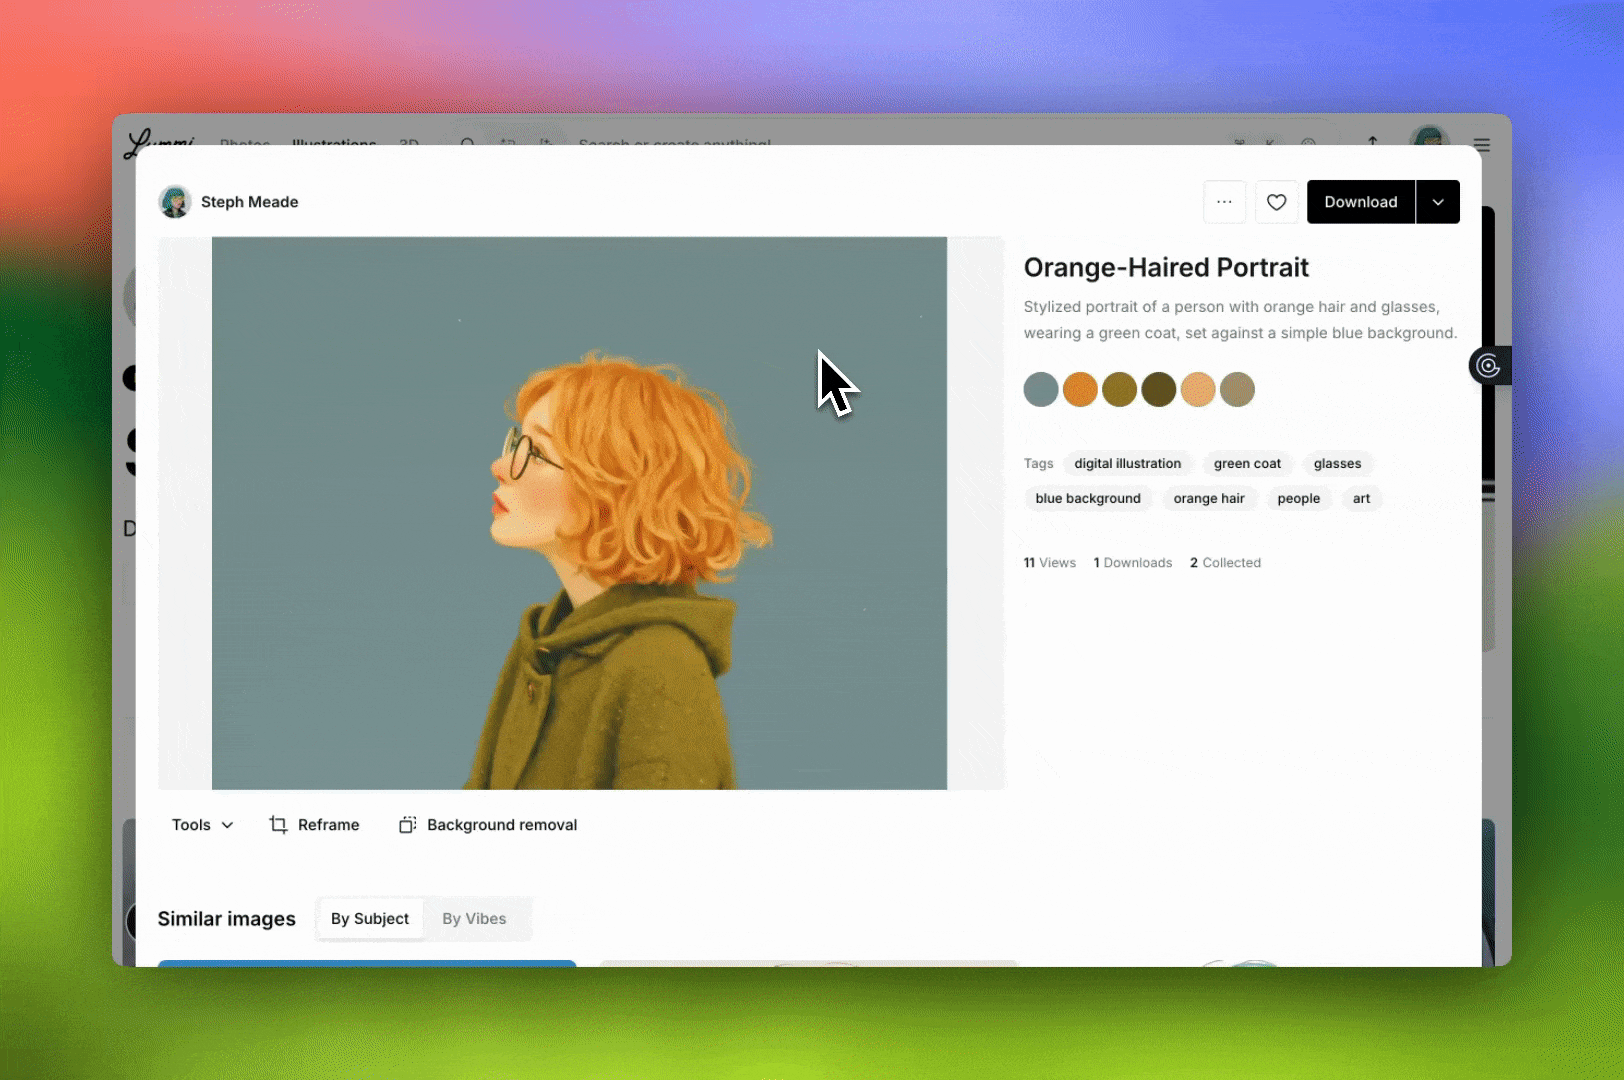Viewport: 1624px width, 1080px height.
Task: Expand the Download options arrow
Action: (x=1438, y=202)
